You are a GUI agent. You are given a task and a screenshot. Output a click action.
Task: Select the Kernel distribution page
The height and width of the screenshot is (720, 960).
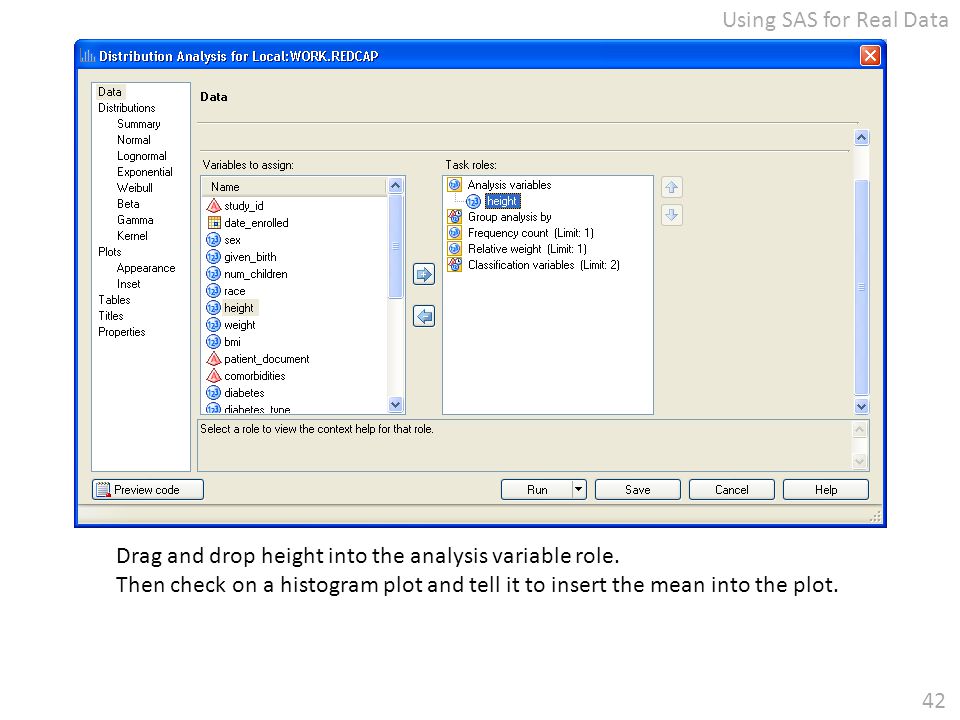click(x=132, y=235)
